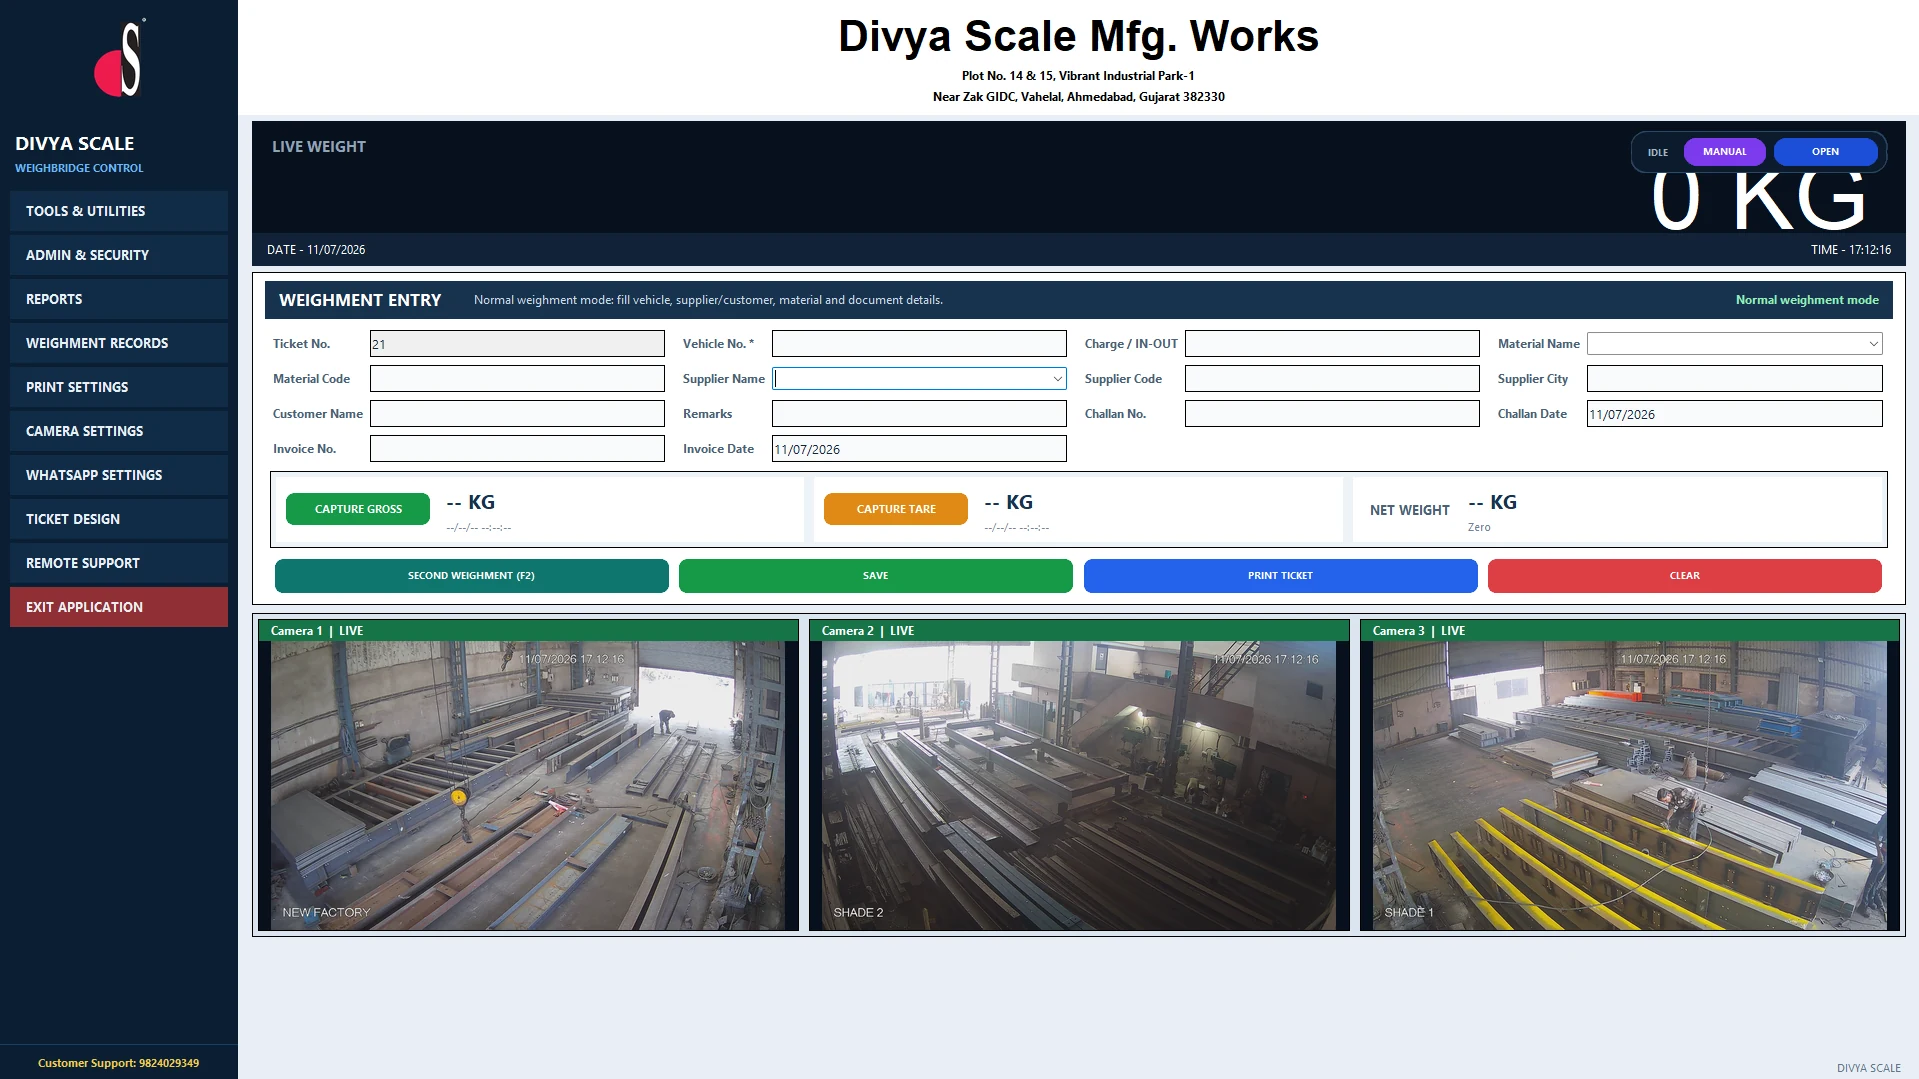
Task: Open Remote Support
Action: pos(119,563)
